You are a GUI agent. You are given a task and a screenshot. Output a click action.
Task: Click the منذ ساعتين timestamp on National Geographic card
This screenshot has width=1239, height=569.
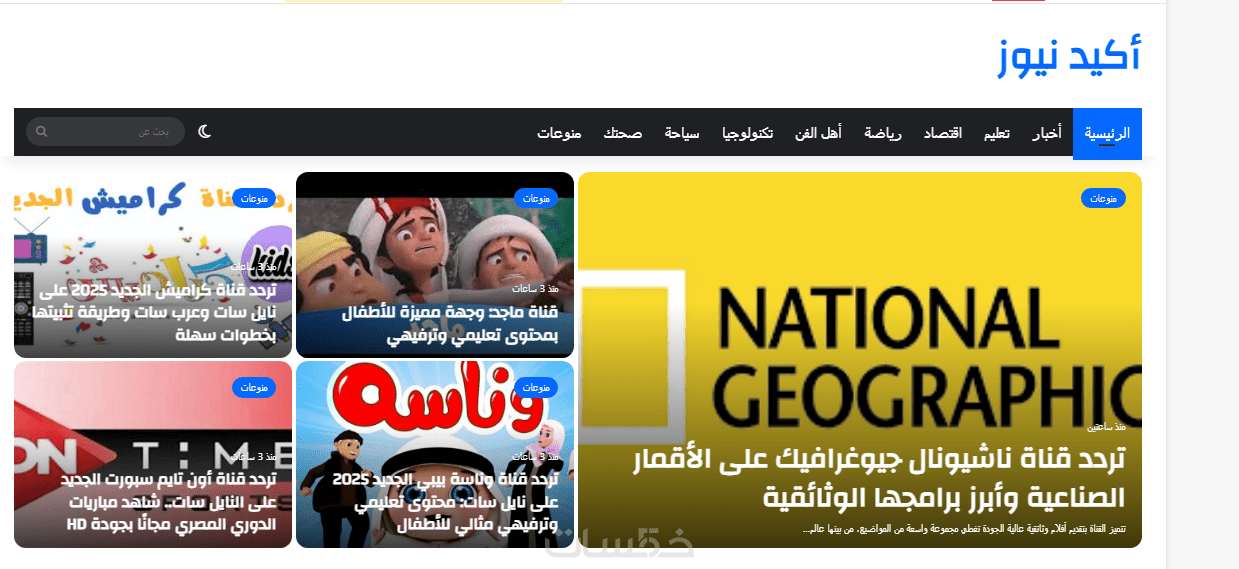click(1107, 427)
